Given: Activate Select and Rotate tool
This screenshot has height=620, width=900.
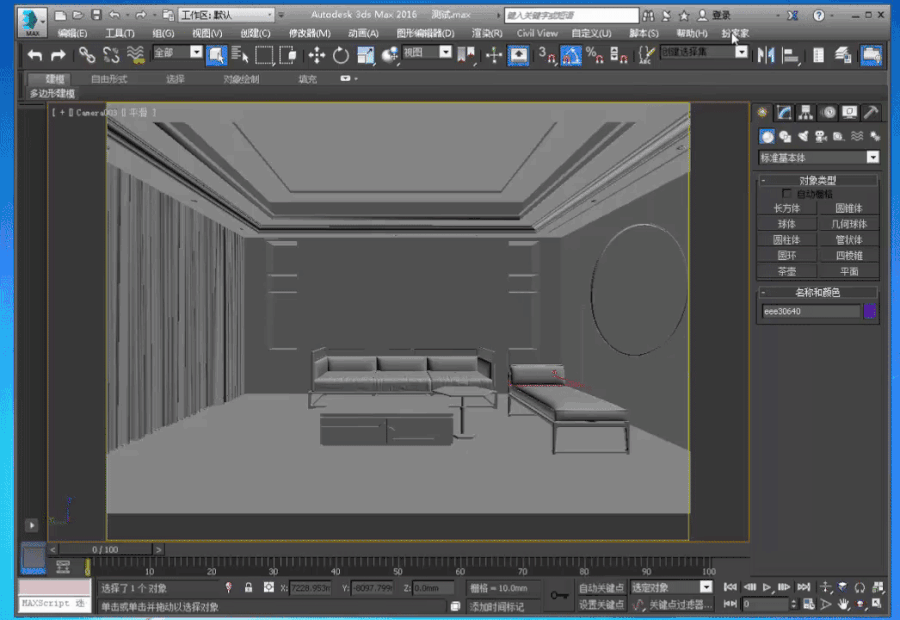Looking at the screenshot, I should click(x=340, y=55).
